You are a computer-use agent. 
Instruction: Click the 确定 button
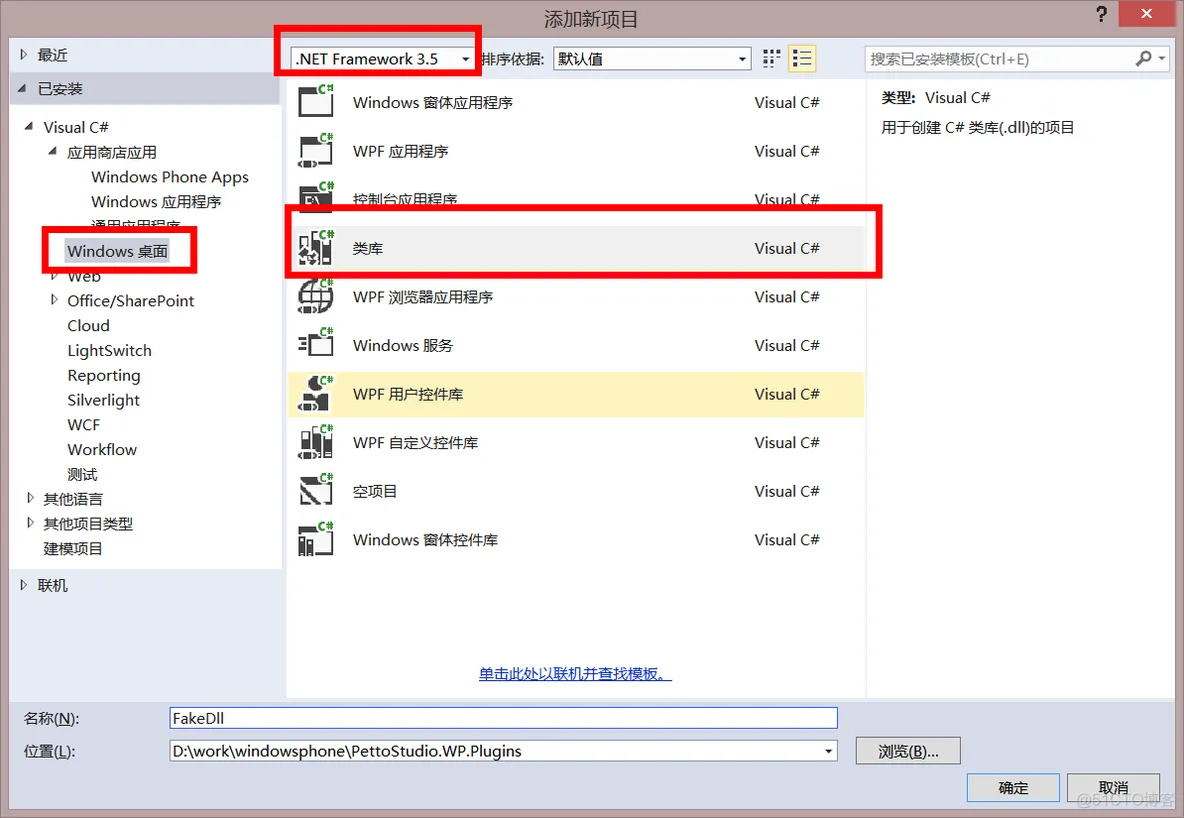pyautogui.click(x=1013, y=788)
